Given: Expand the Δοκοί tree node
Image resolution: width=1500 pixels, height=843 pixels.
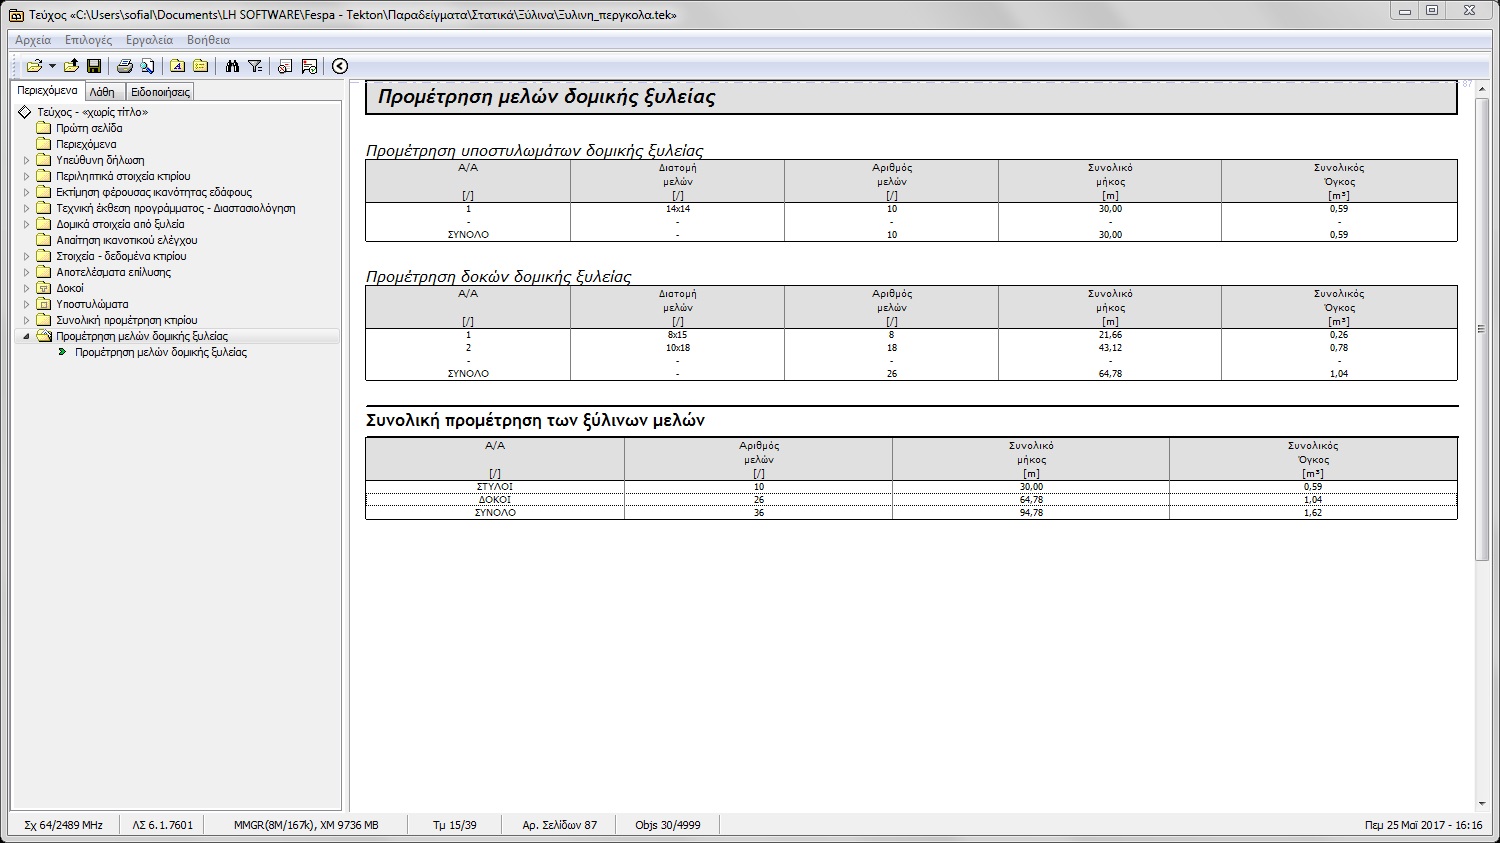Looking at the screenshot, I should click(27, 288).
